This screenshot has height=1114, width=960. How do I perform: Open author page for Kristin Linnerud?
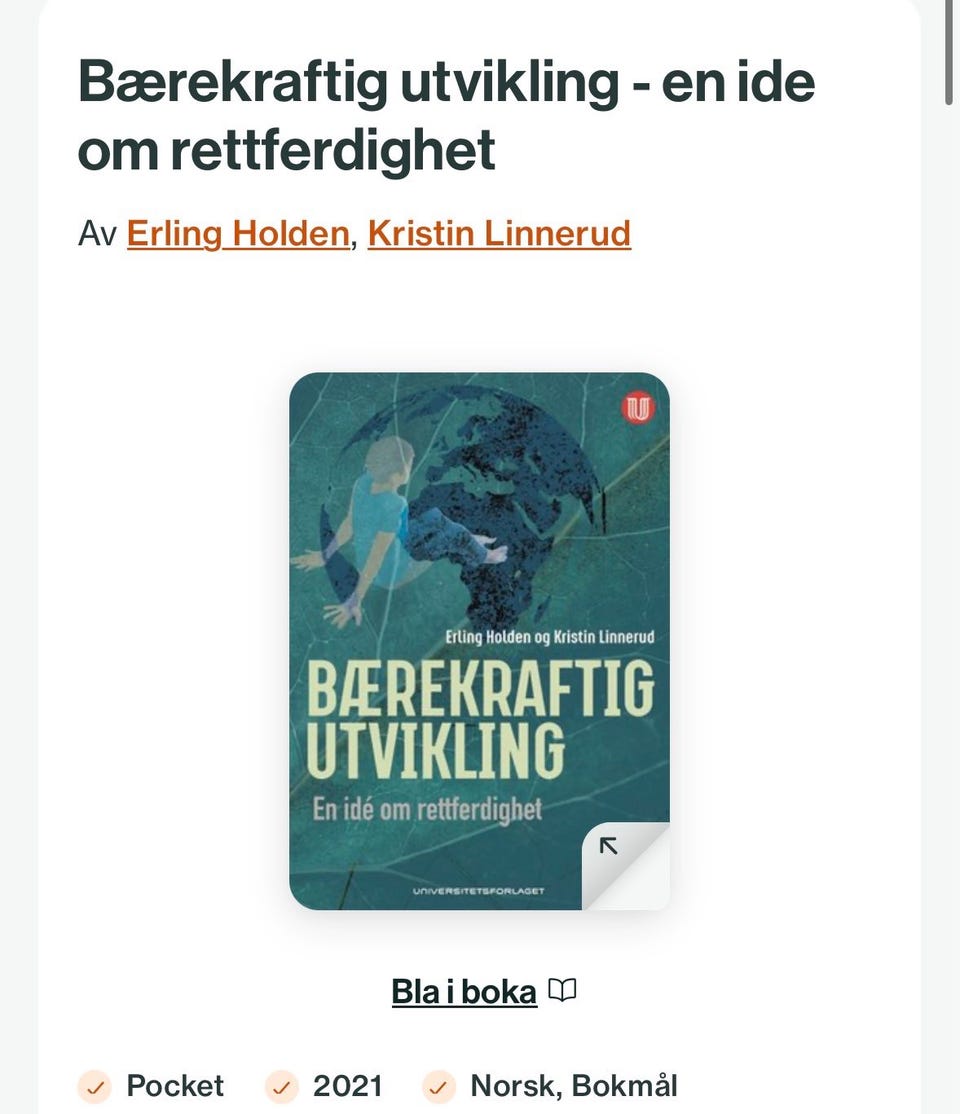(x=499, y=234)
